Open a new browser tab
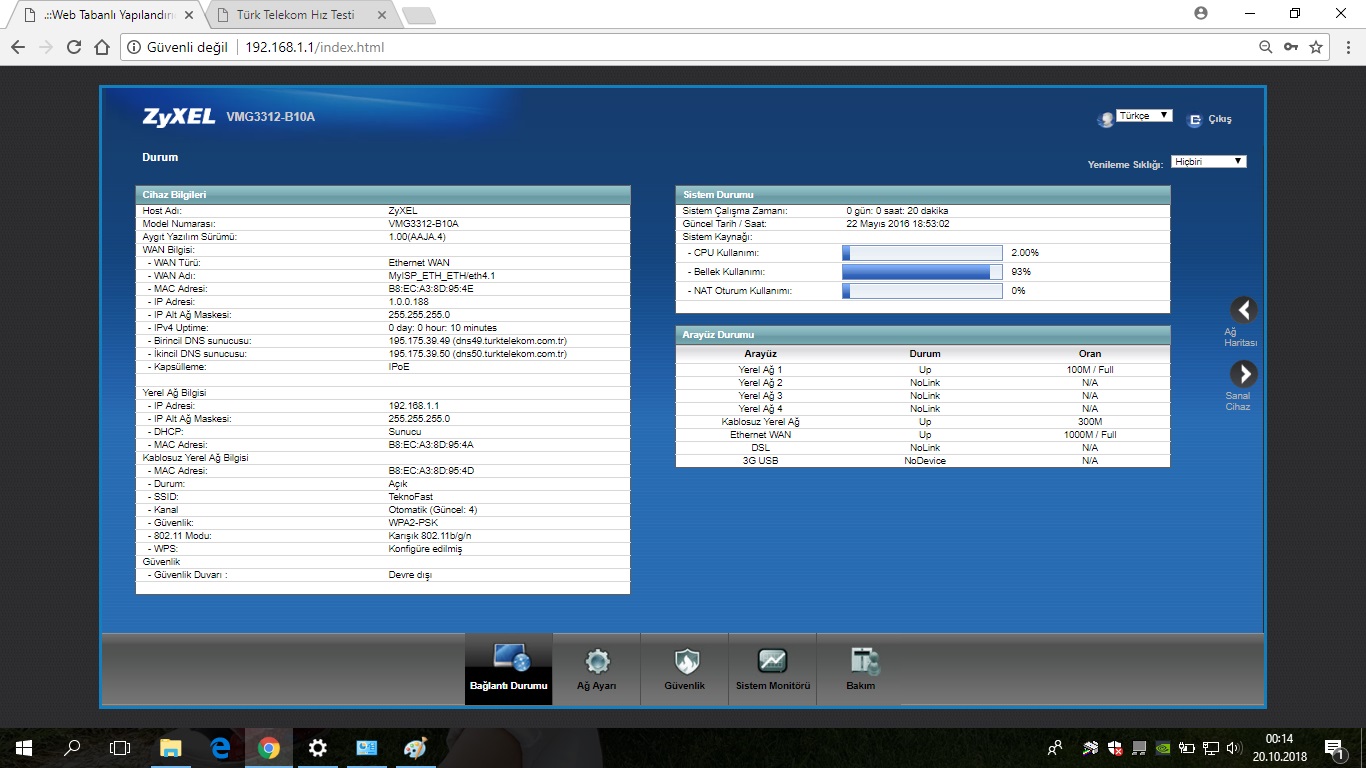This screenshot has height=768, width=1366. pos(419,15)
